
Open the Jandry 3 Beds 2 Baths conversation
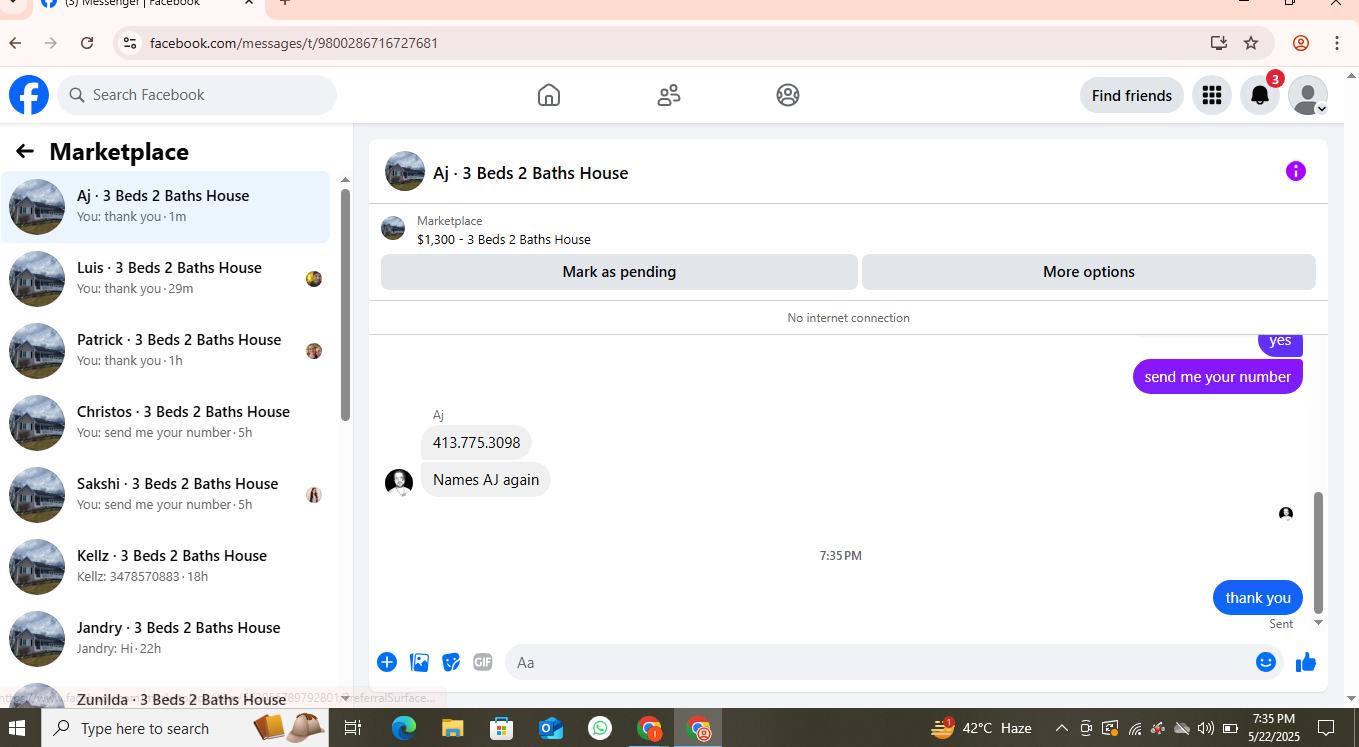(x=166, y=639)
